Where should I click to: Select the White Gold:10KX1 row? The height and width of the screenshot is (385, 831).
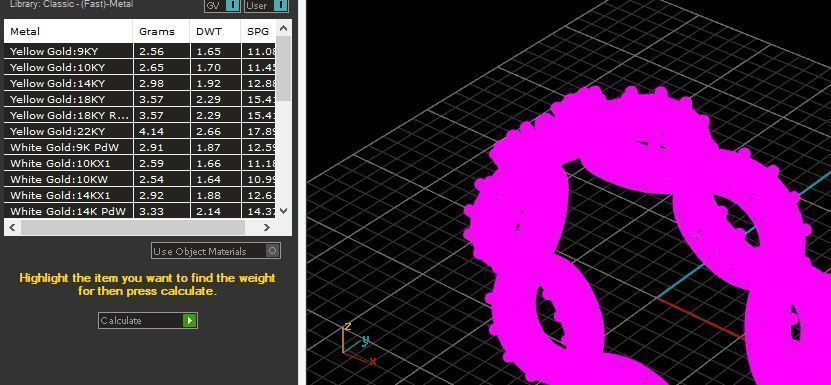click(140, 163)
